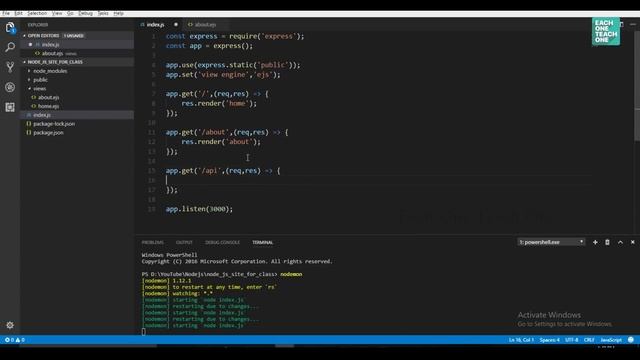Open the Tasks menu
The image size is (640, 360).
click(x=103, y=13)
